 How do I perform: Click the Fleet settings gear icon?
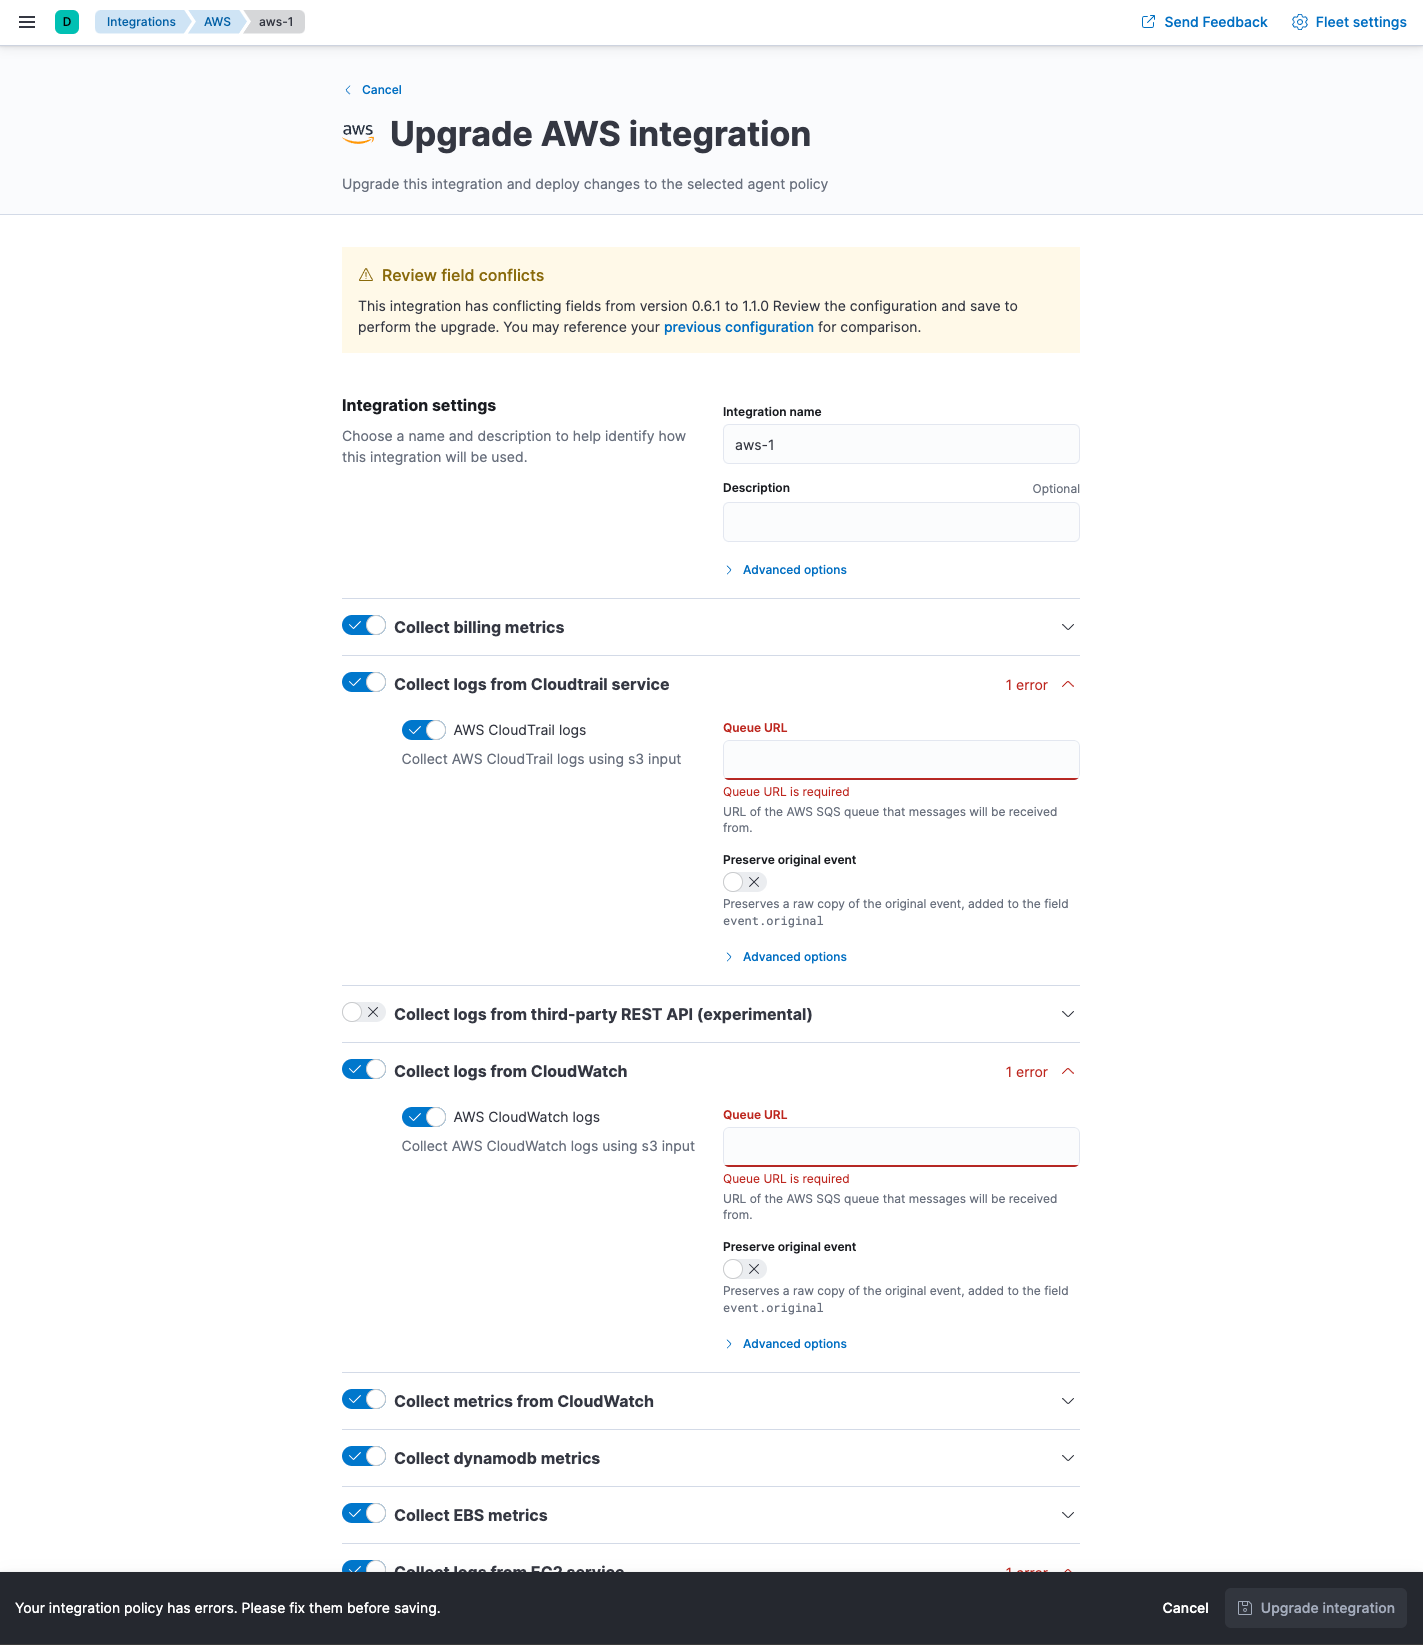point(1299,22)
